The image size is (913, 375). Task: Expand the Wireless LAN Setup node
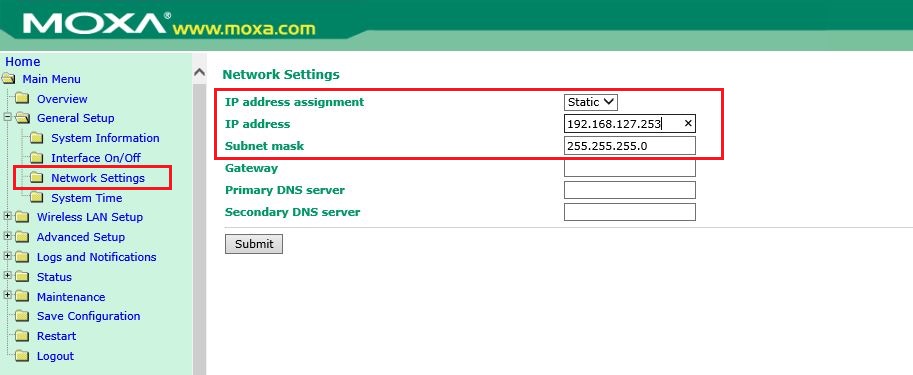[x=8, y=216]
